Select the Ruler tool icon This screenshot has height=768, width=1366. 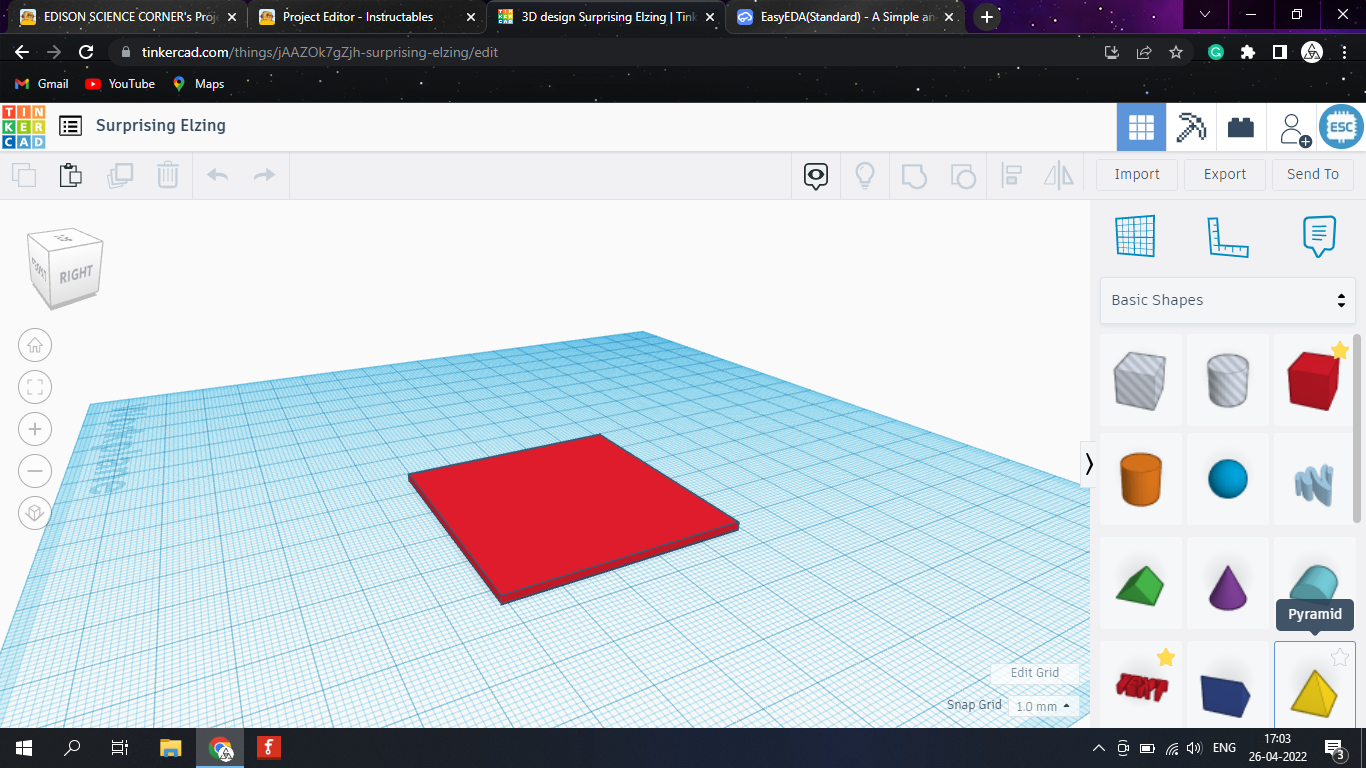point(1227,236)
